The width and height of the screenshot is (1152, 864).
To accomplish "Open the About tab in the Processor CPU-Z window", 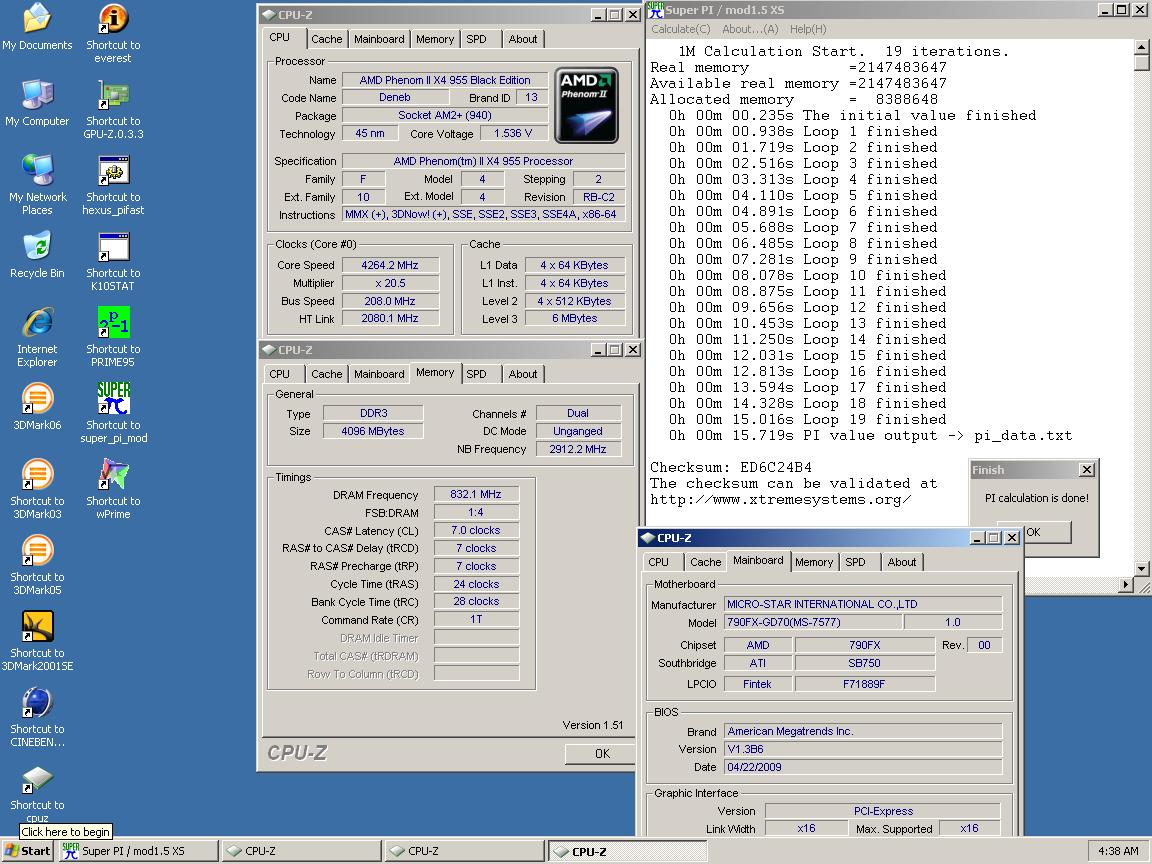I will click(522, 39).
